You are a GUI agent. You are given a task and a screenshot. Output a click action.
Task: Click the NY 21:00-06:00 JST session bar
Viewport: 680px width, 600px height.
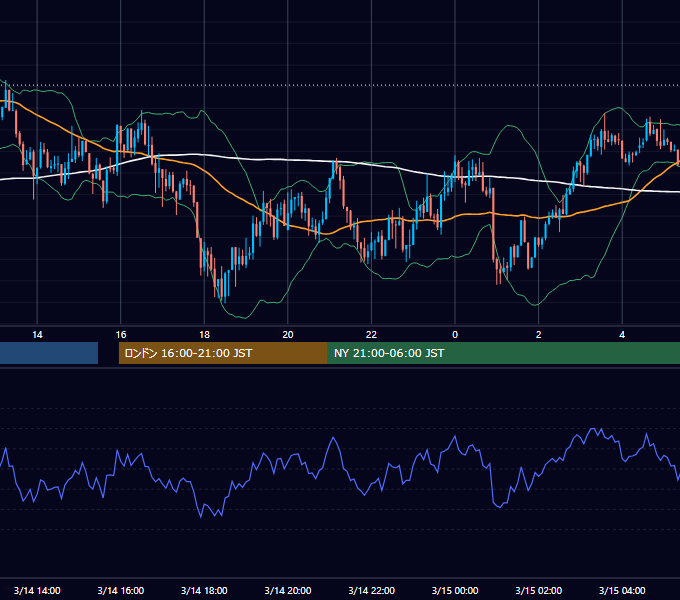504,353
